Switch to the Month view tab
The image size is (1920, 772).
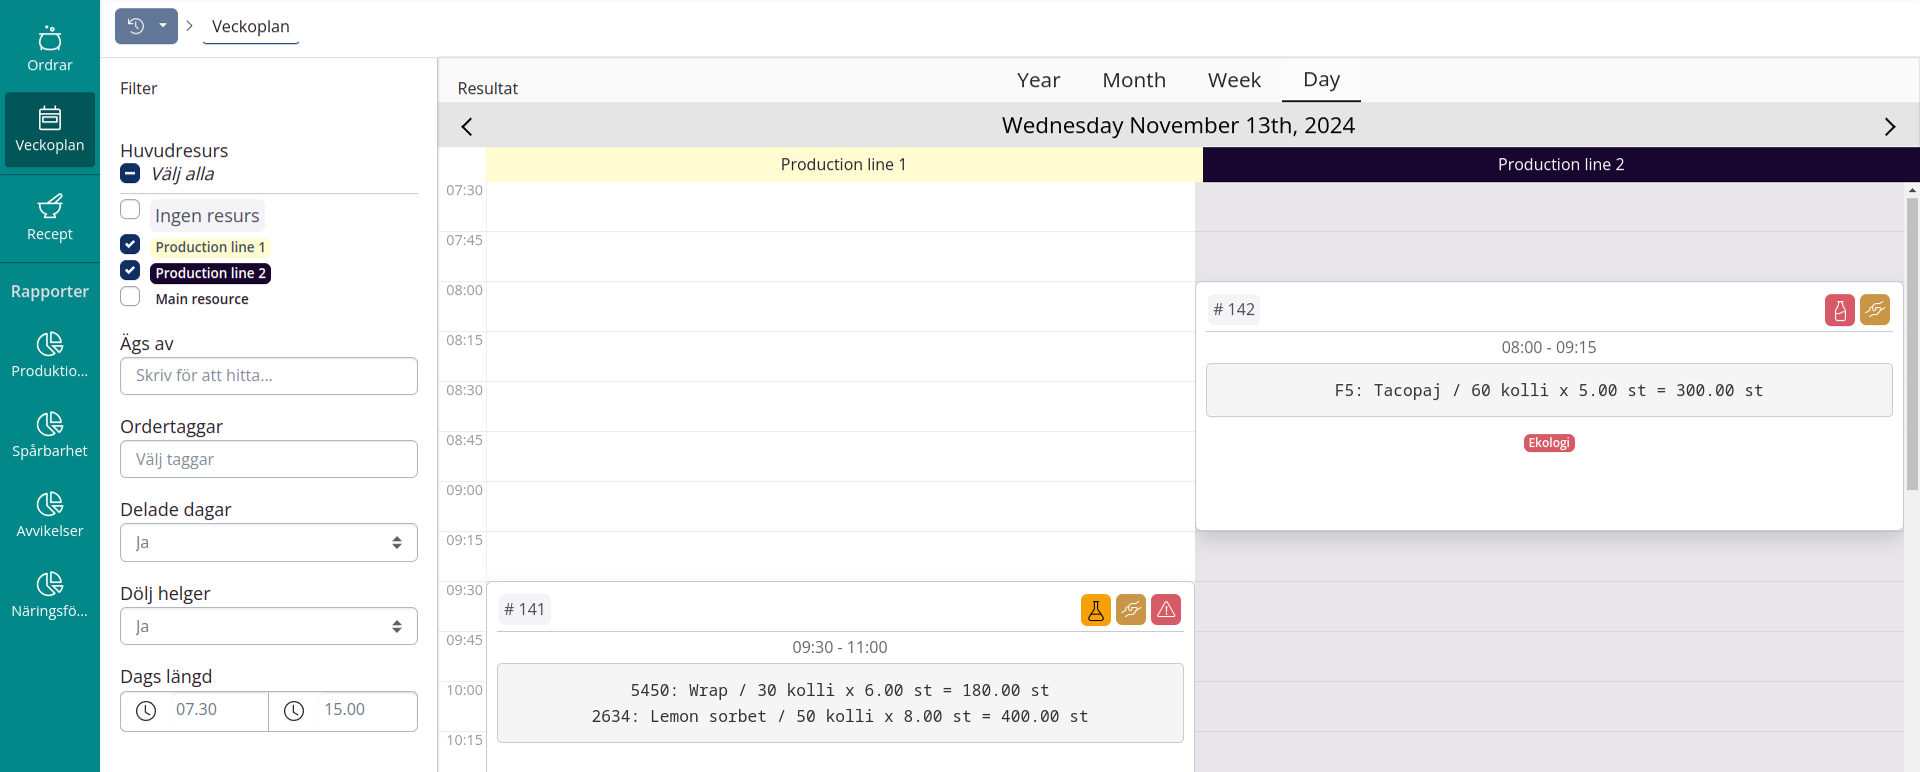1133,80
